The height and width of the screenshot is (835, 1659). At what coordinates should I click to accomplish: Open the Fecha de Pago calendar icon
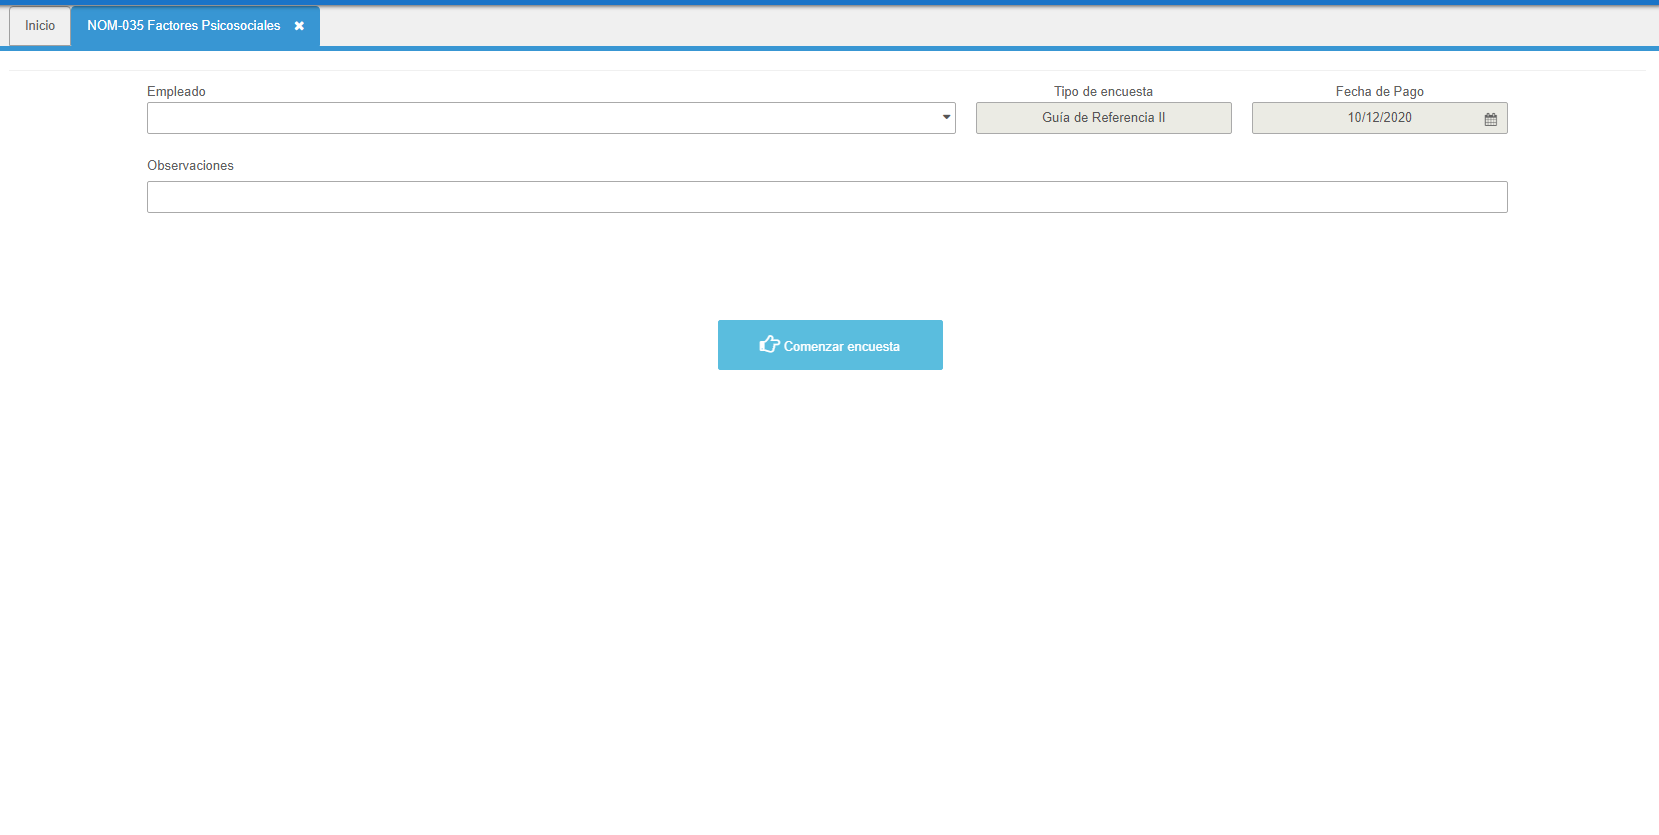1490,119
